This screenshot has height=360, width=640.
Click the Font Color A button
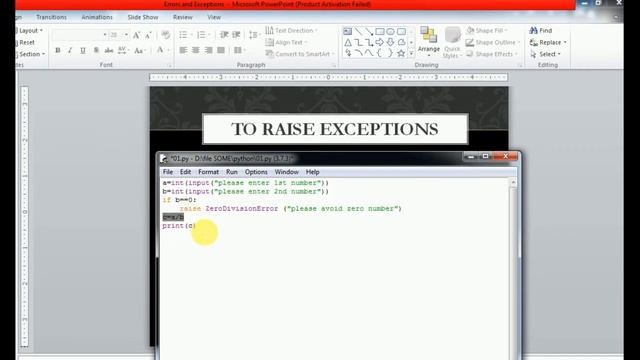point(160,50)
